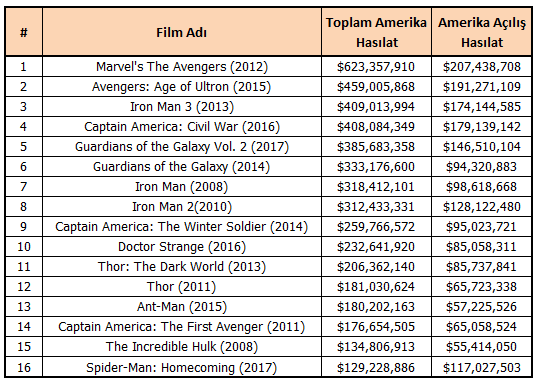Select the Iron Man (2008) cell
538x382 pixels.
click(182, 186)
